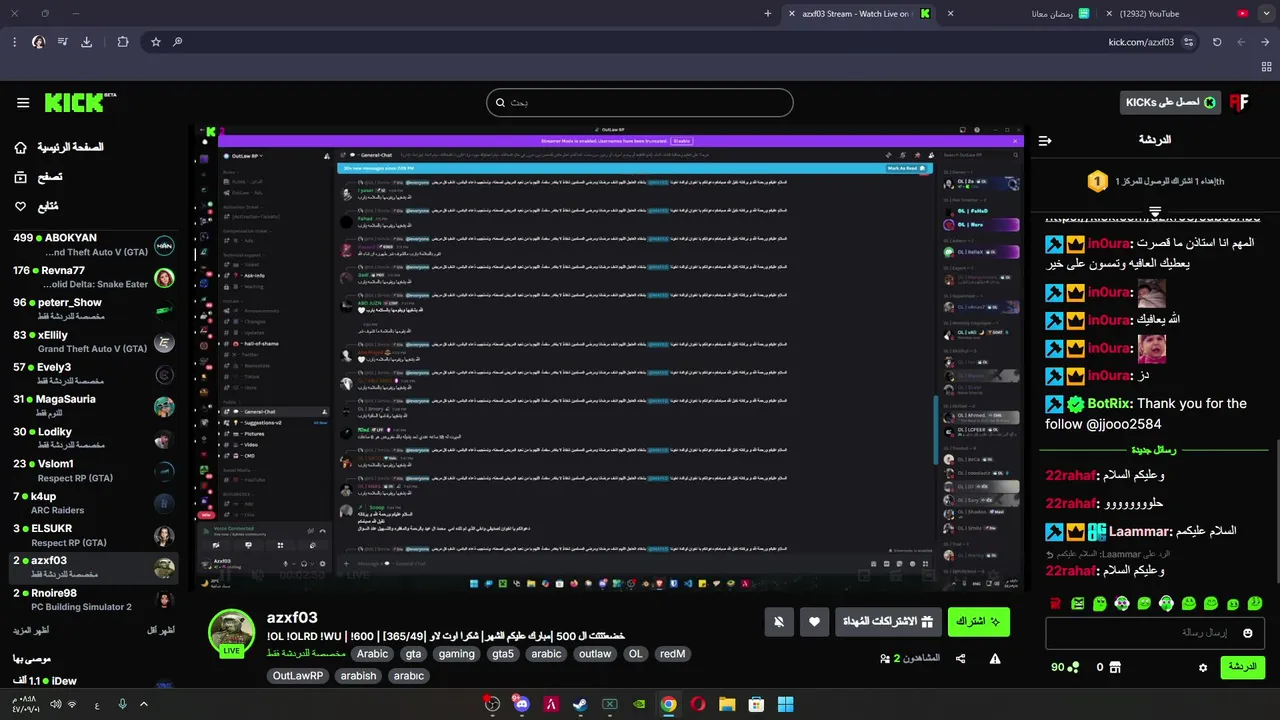The width and height of the screenshot is (1280, 720).
Task: Open k4up channel in sidebar
Action: coord(94,503)
